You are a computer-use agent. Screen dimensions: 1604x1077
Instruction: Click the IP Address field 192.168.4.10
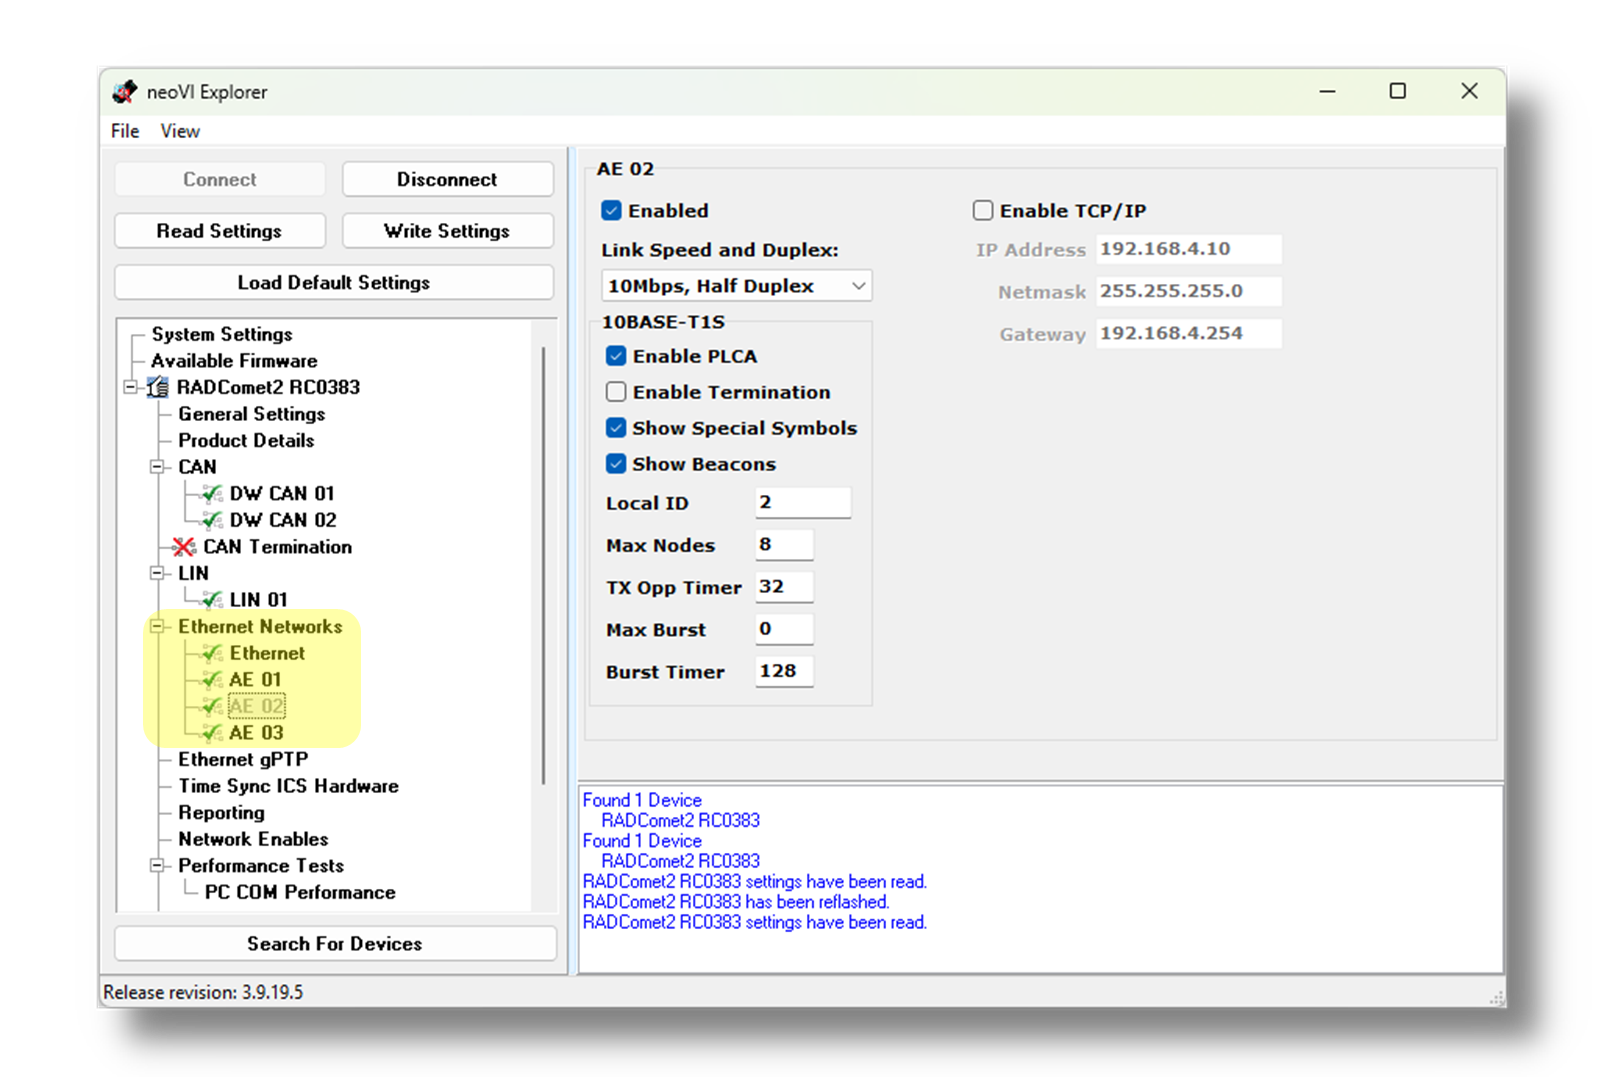[x=1188, y=249]
